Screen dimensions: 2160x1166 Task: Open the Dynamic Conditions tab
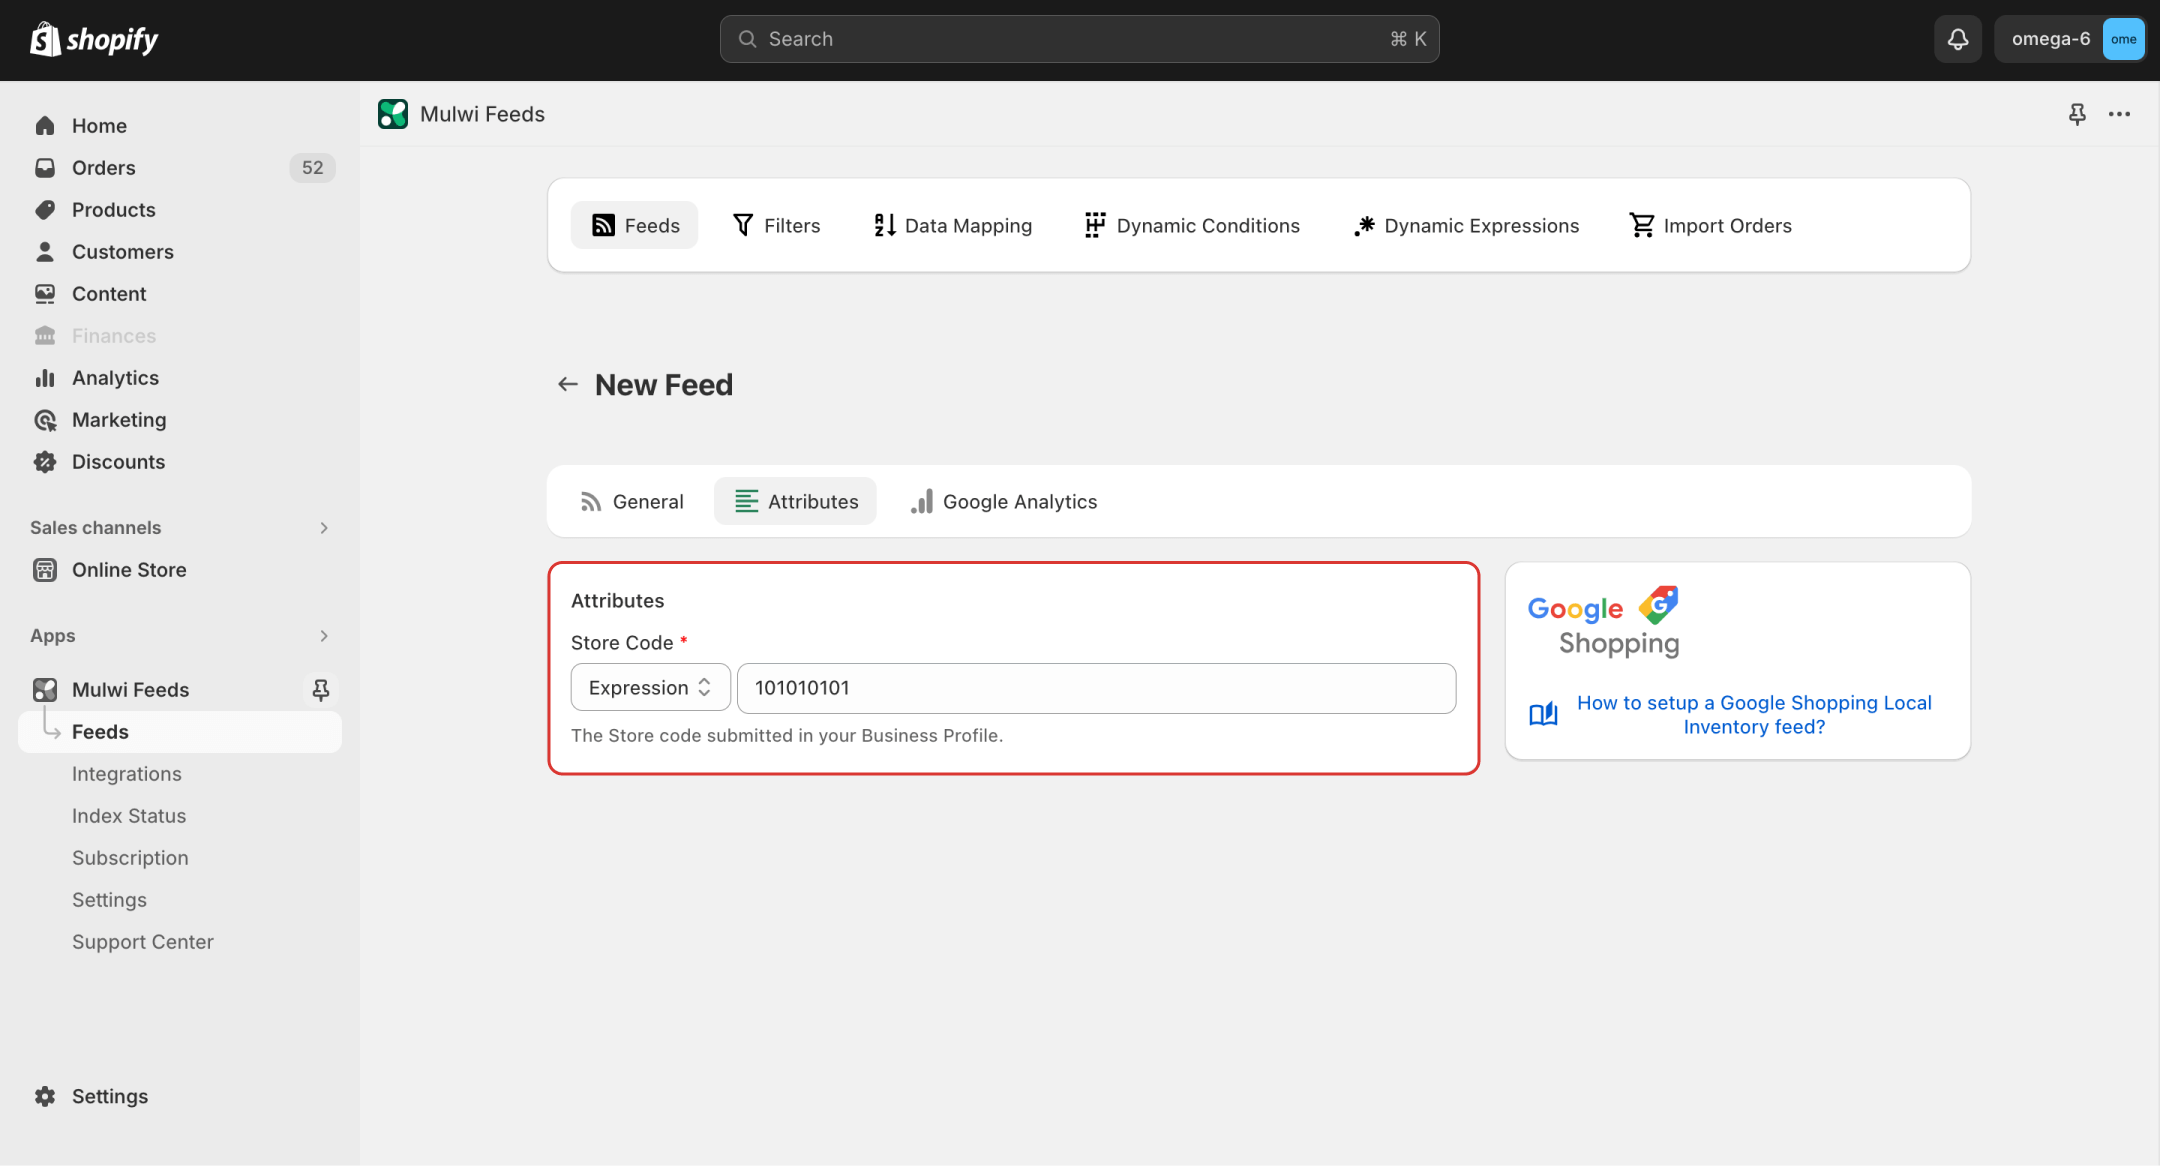pyautogui.click(x=1192, y=225)
